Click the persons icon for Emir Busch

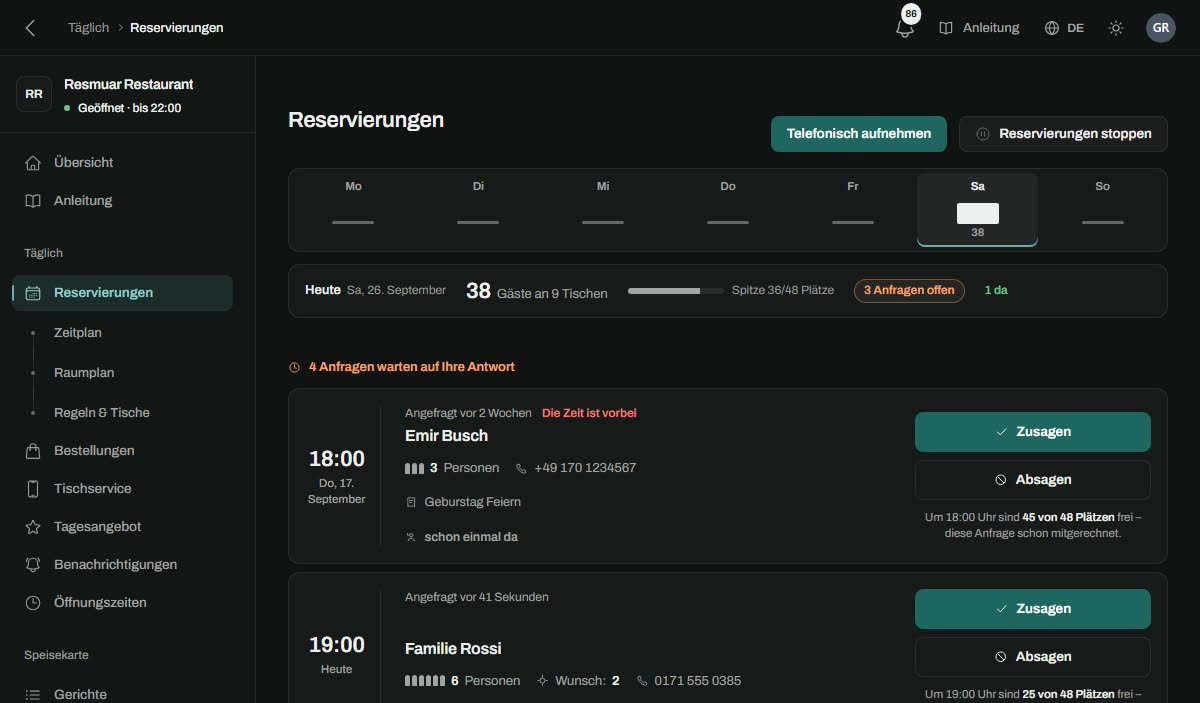tap(415, 468)
